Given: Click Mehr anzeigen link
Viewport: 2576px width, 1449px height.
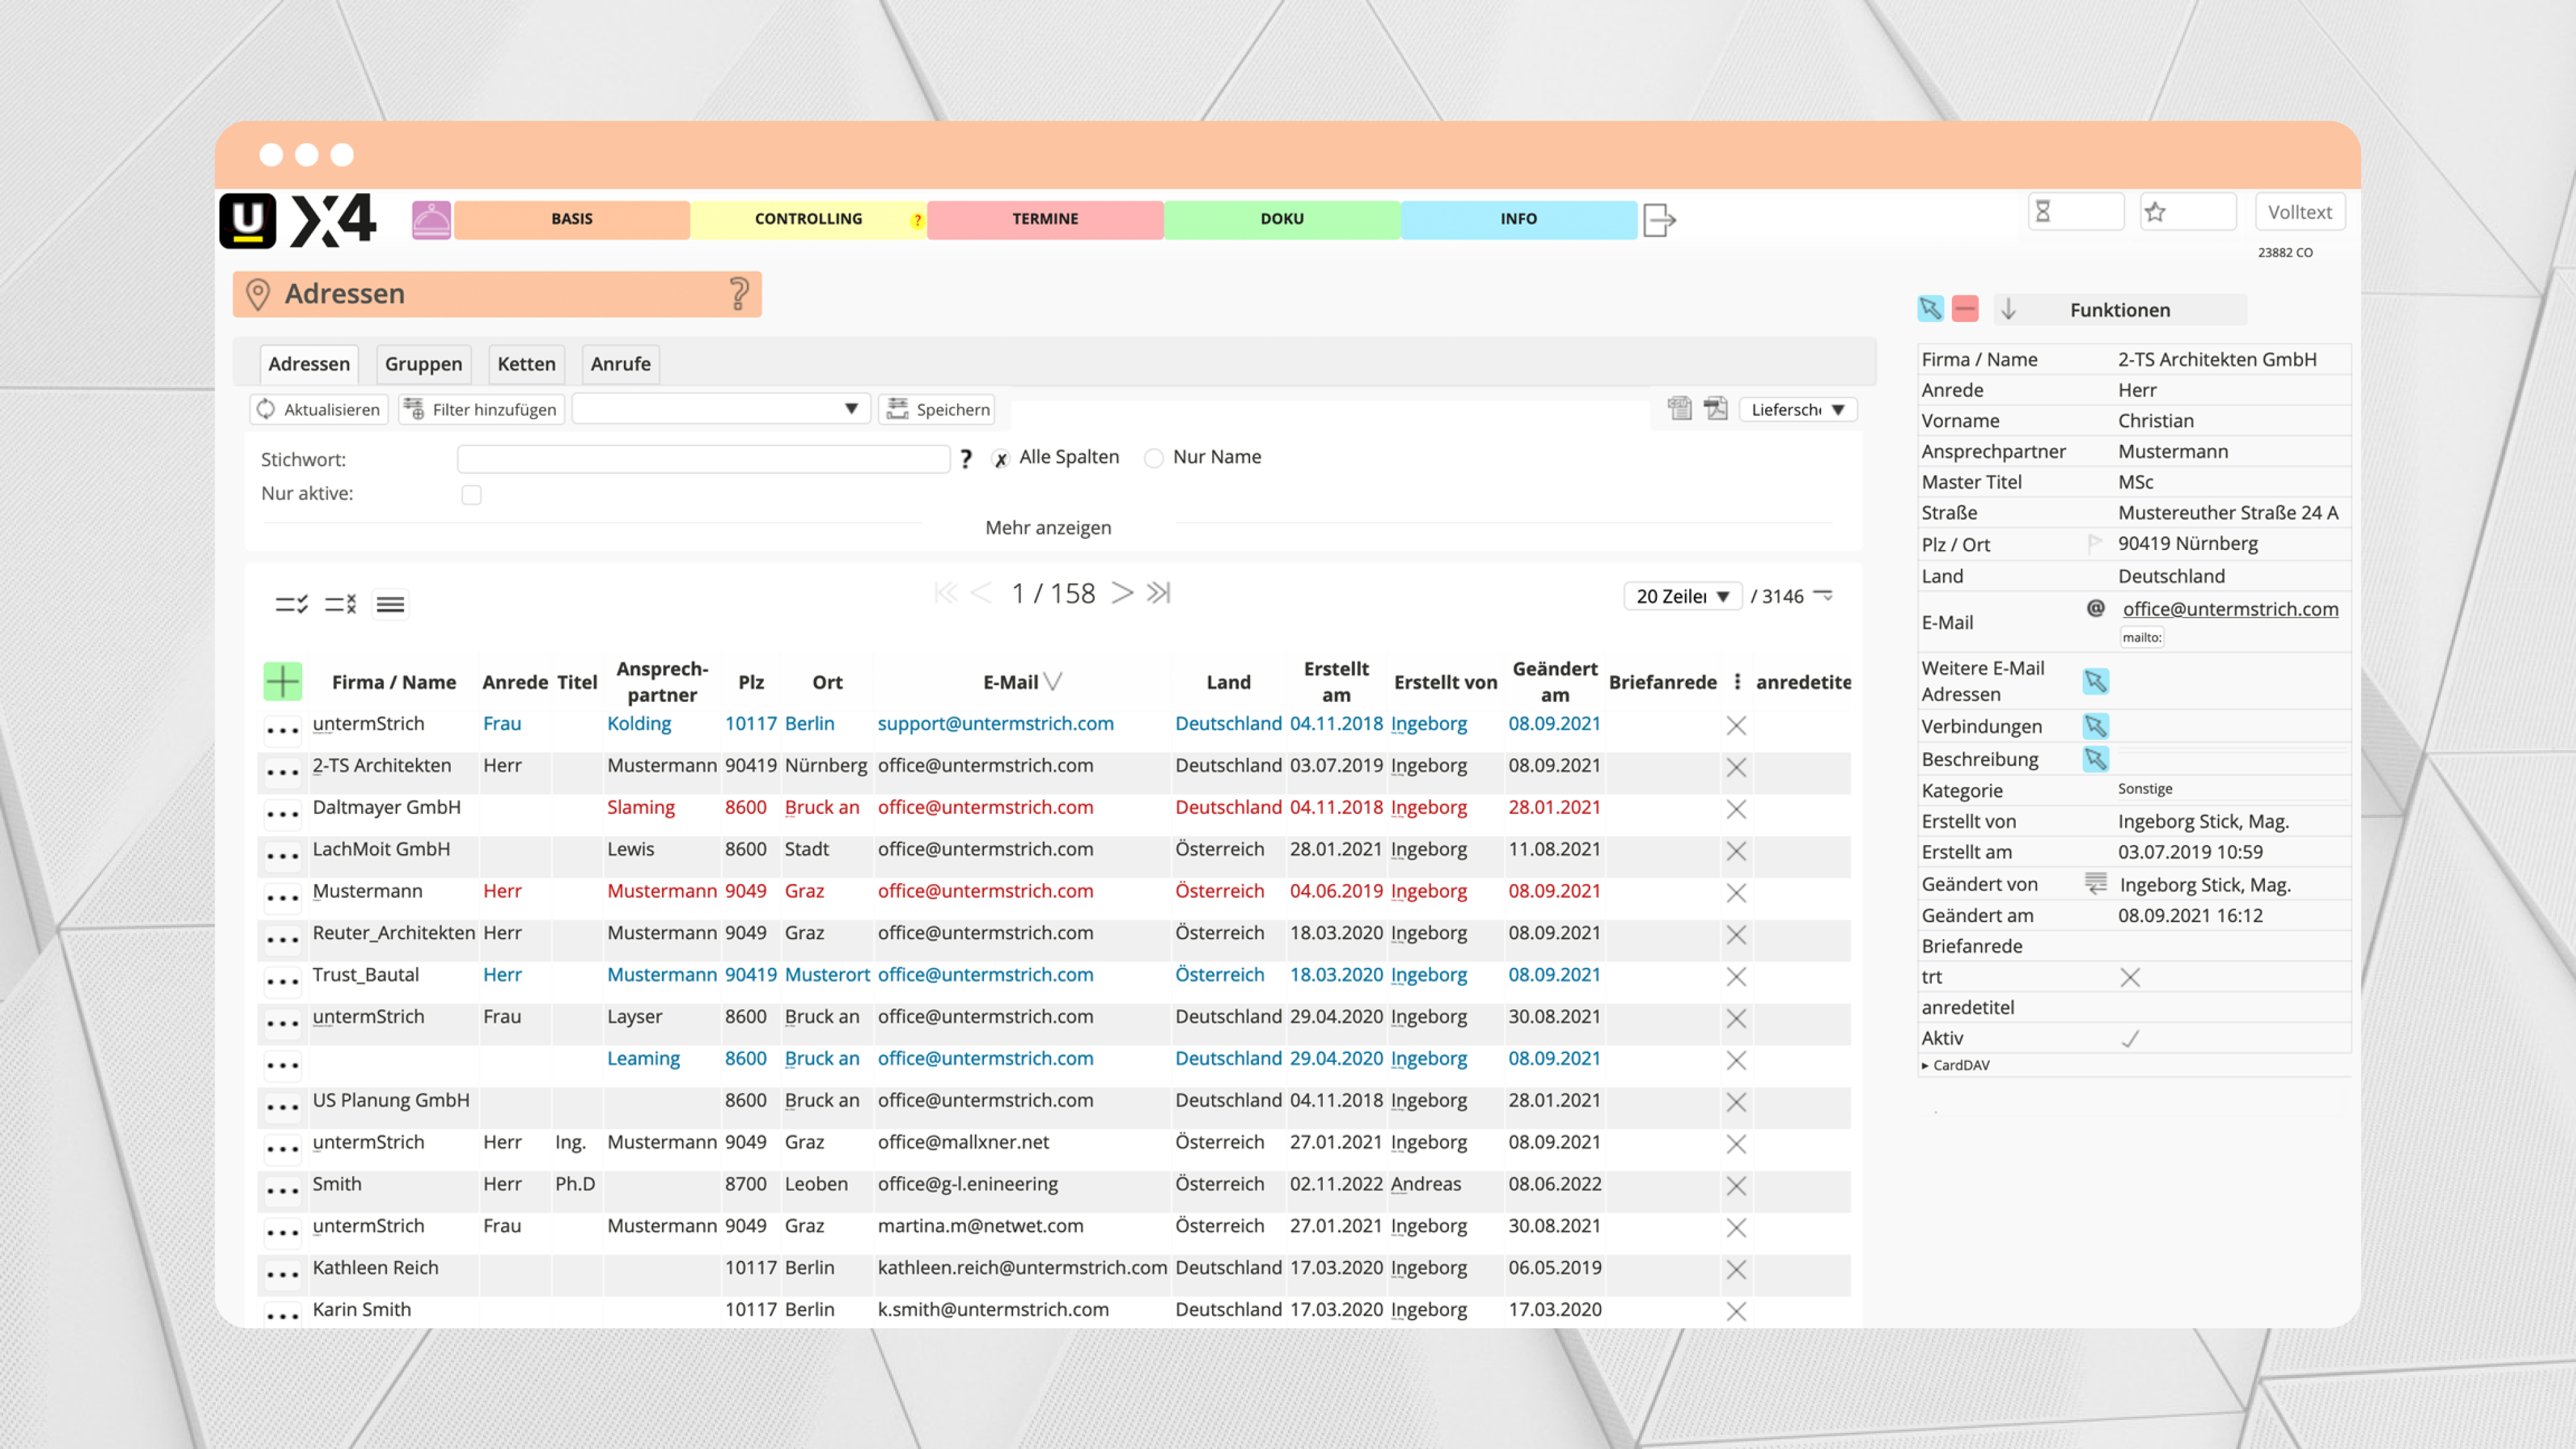Looking at the screenshot, I should point(1047,527).
